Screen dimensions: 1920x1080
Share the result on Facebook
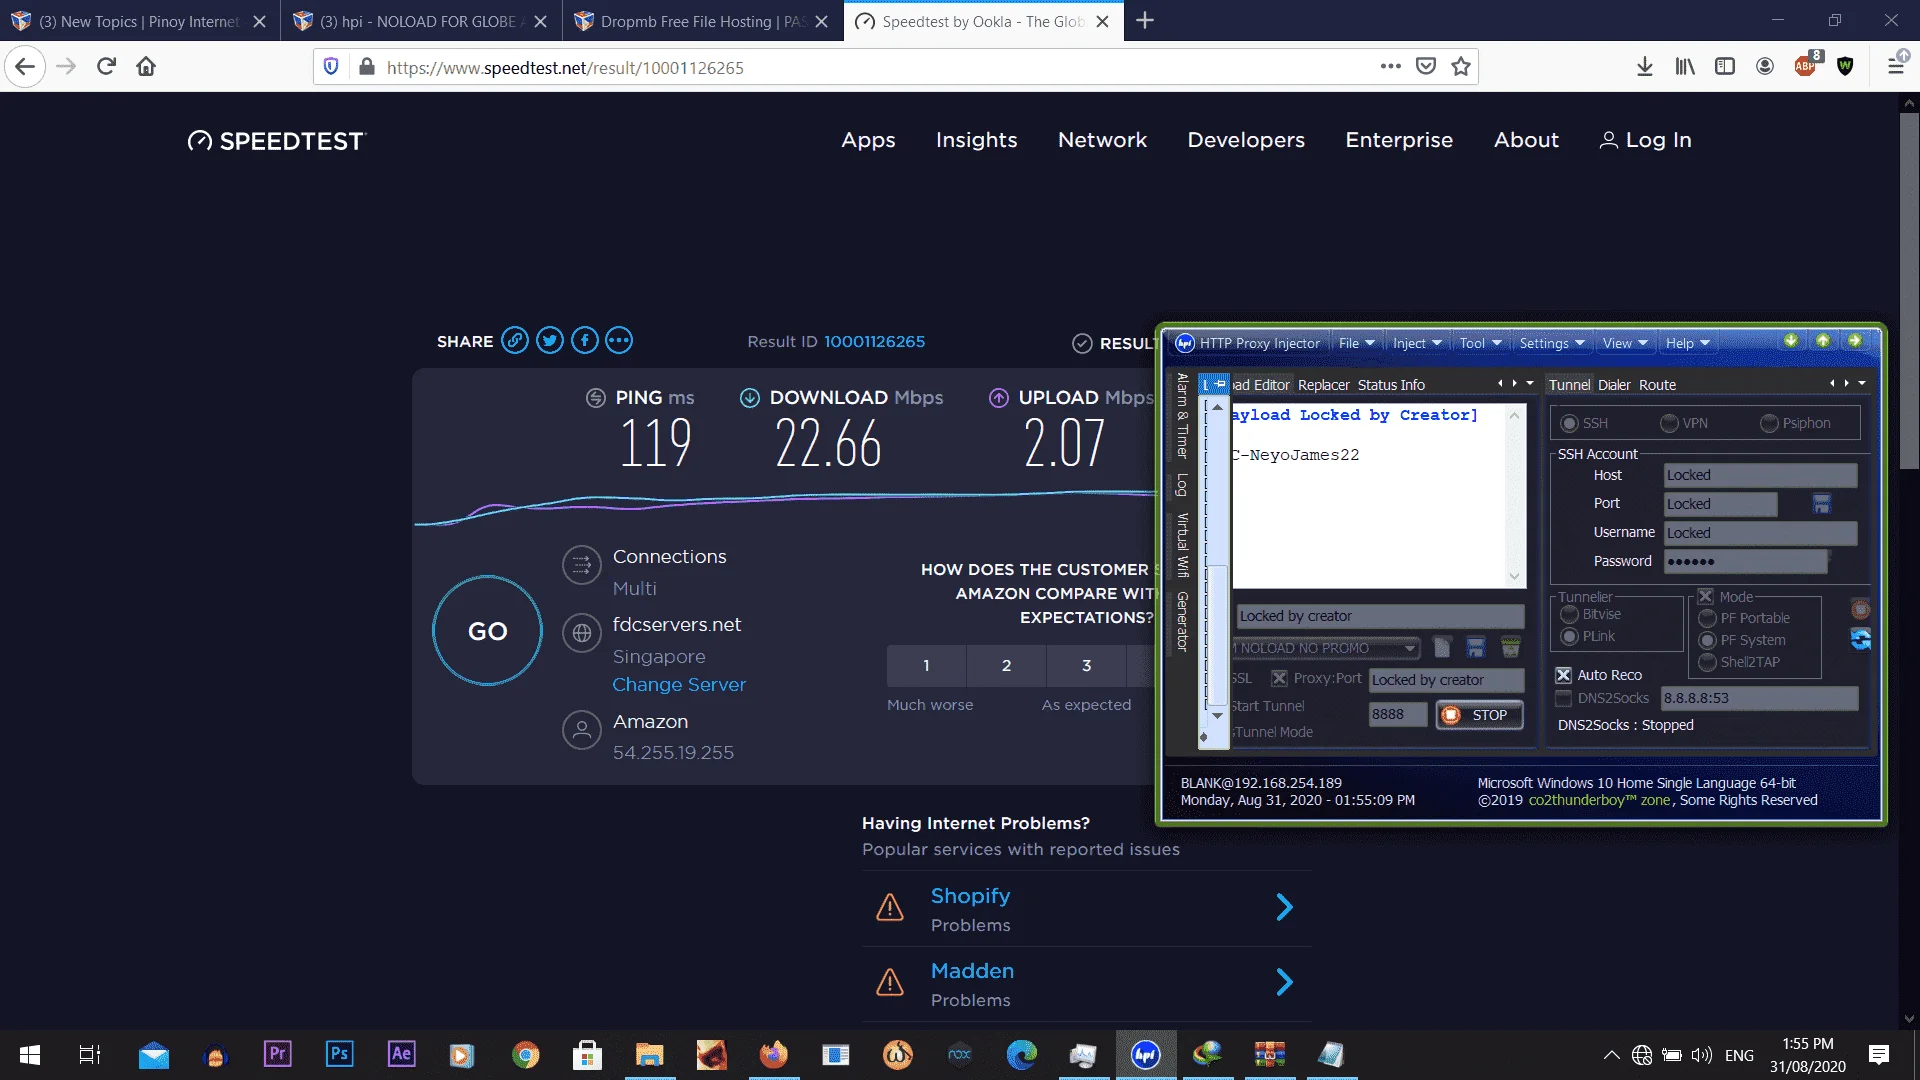585,341
